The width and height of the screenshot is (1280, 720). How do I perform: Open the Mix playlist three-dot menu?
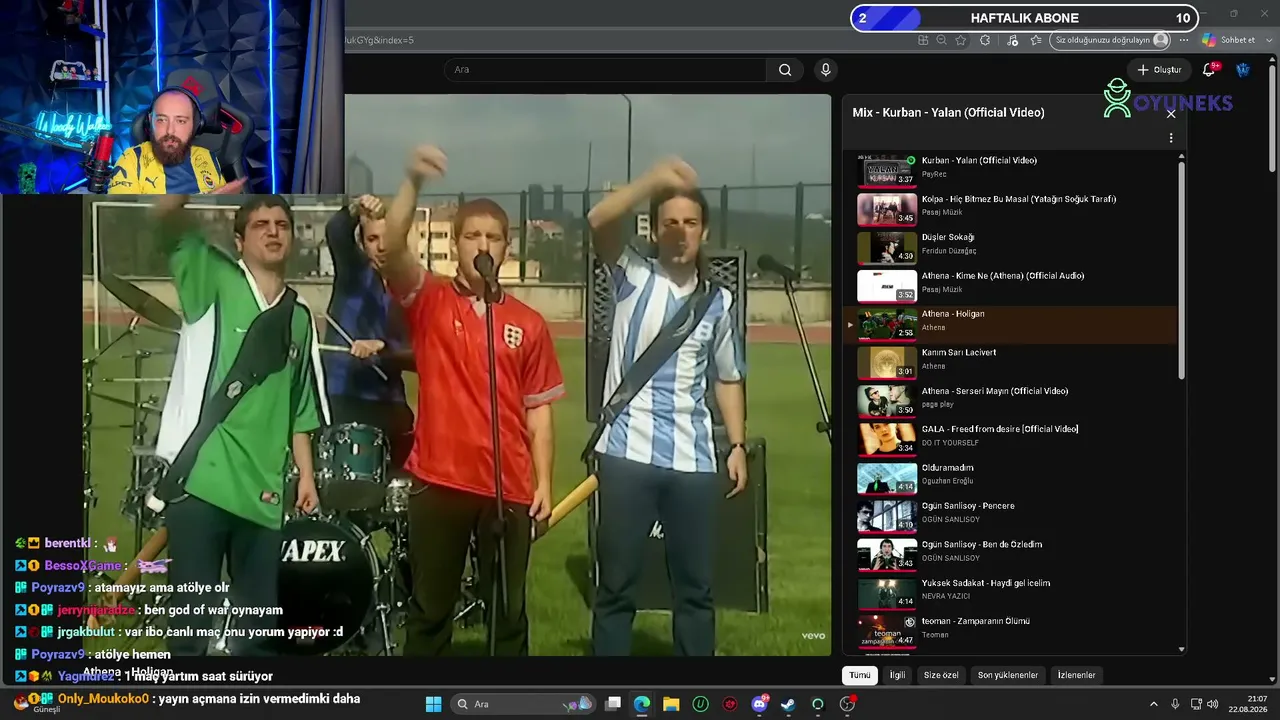[1171, 138]
